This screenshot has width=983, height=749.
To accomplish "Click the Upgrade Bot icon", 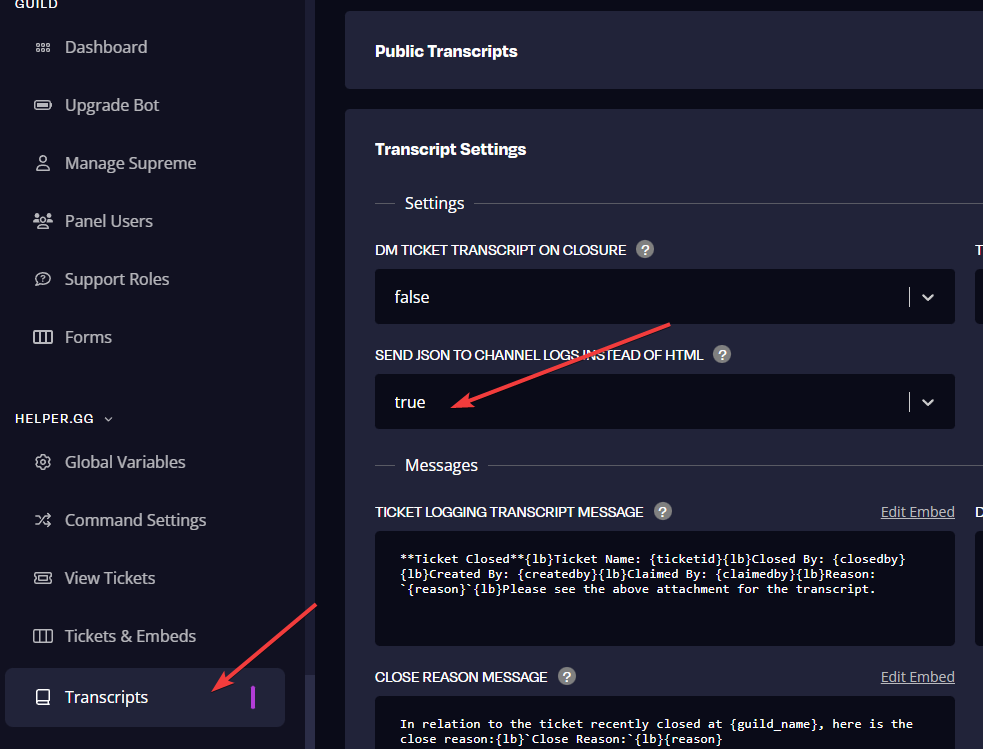I will [x=41, y=104].
